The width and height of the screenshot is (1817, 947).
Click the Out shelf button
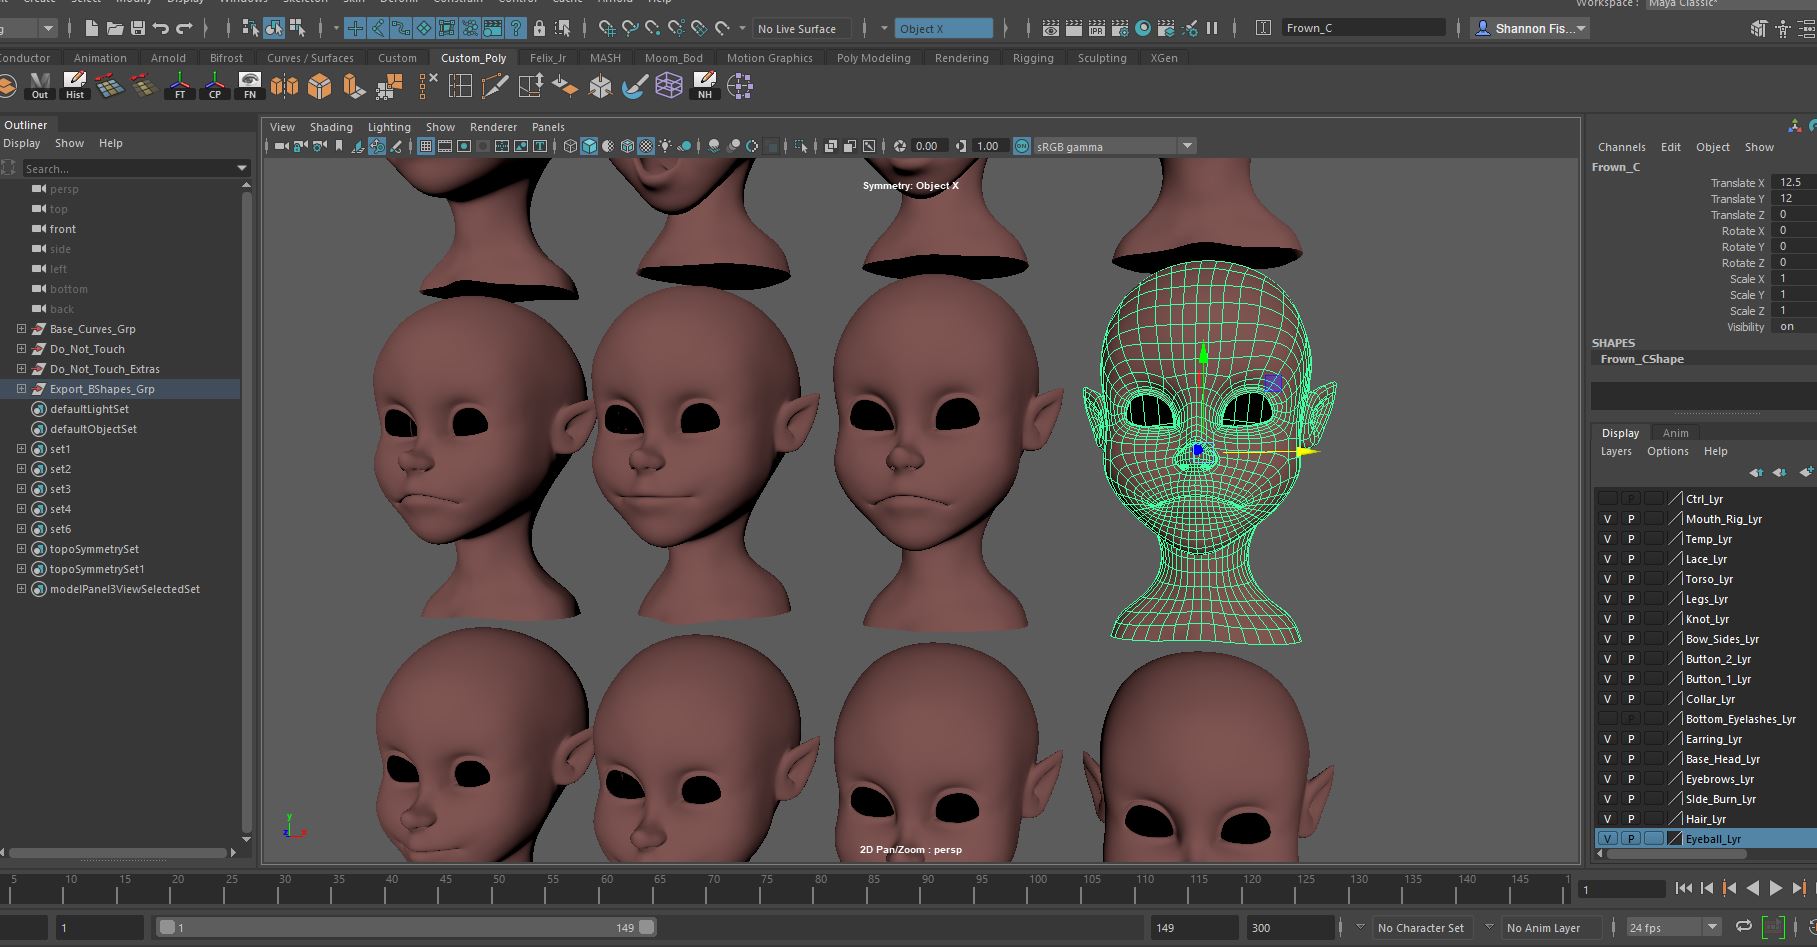tap(40, 86)
